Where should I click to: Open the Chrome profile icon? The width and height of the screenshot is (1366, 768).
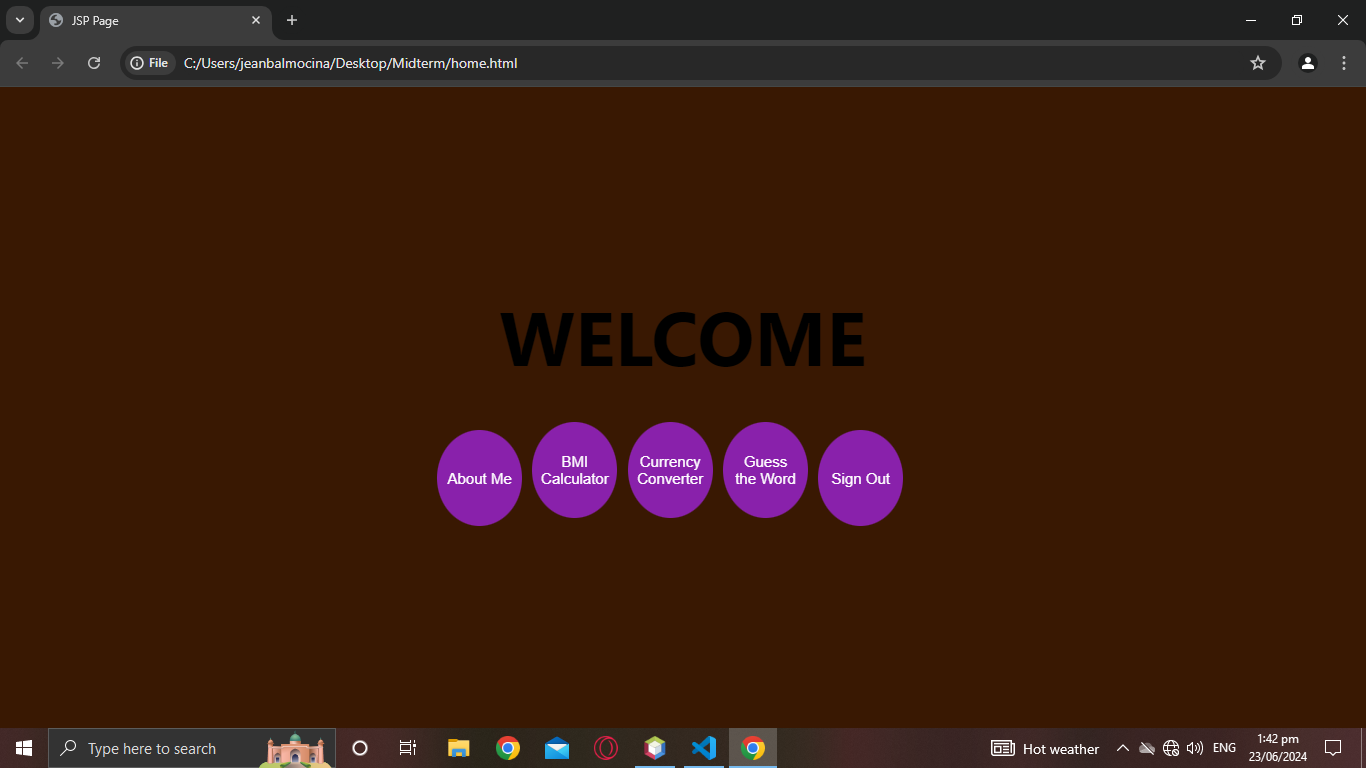click(x=1307, y=63)
